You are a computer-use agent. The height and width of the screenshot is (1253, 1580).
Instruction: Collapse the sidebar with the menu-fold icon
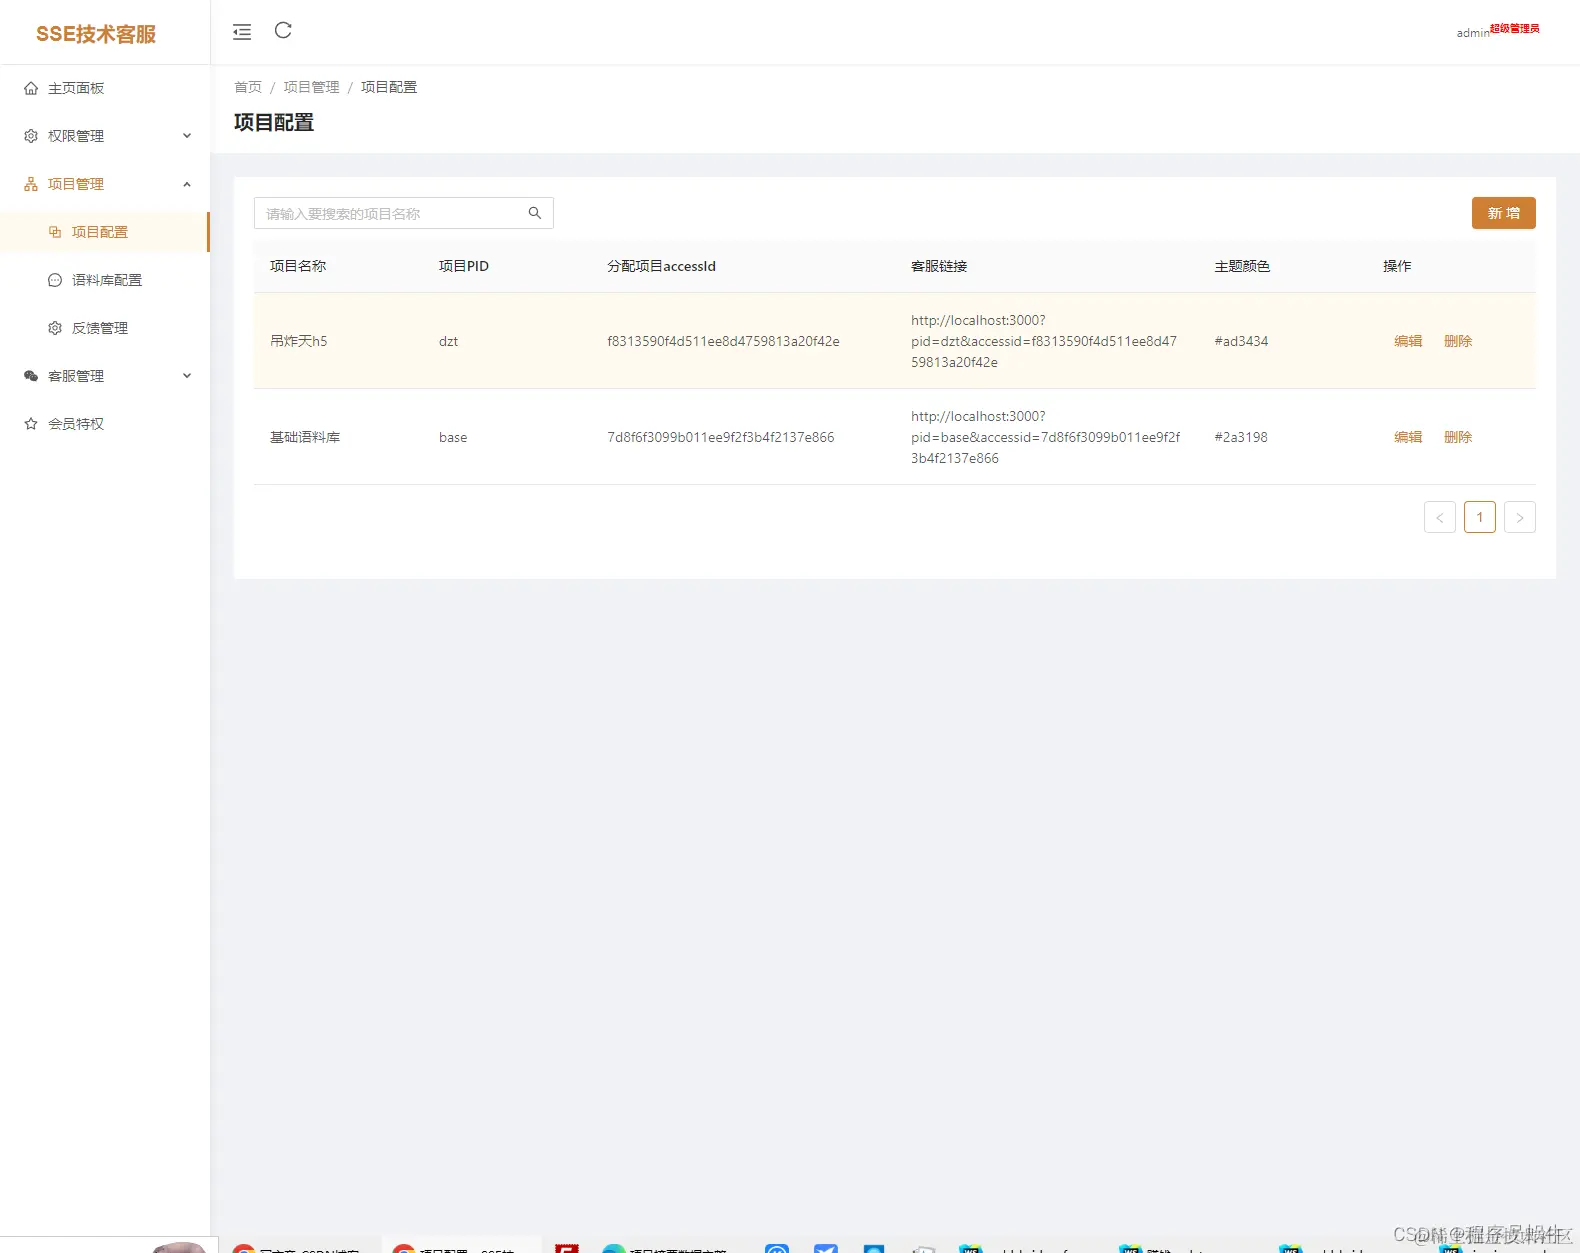pos(242,32)
